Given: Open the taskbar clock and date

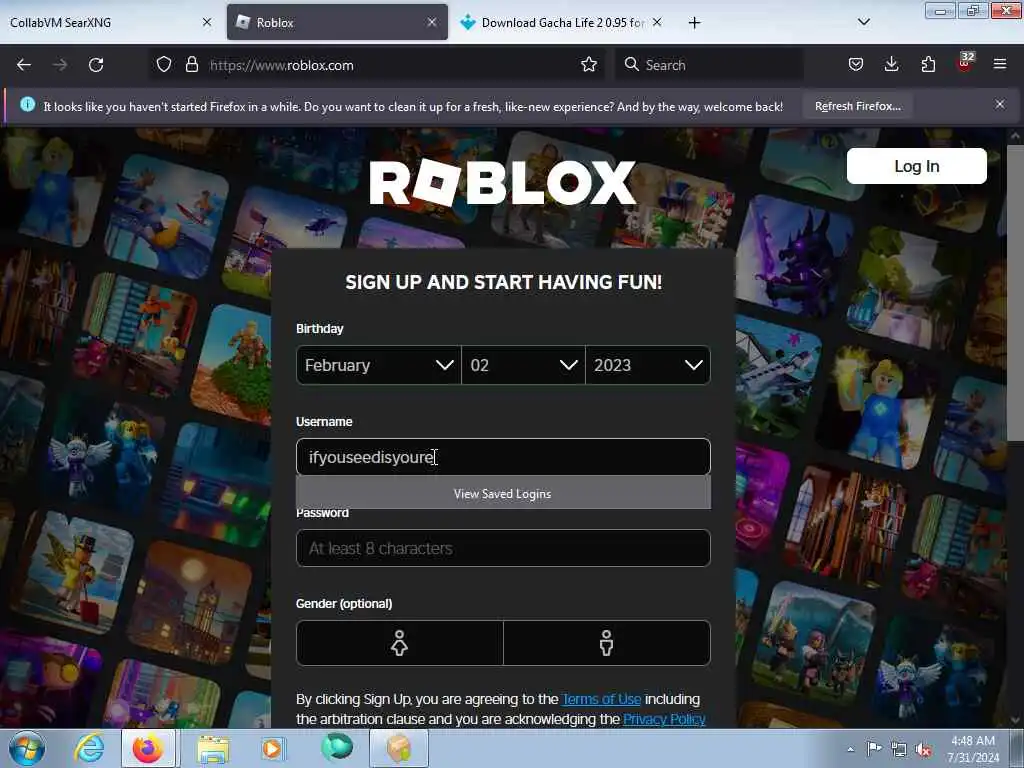Looking at the screenshot, I should [x=973, y=749].
